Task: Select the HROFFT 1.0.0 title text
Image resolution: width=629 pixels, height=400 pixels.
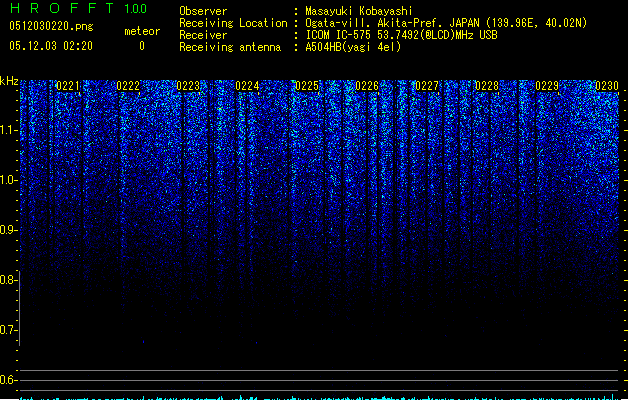Action: [x=78, y=8]
